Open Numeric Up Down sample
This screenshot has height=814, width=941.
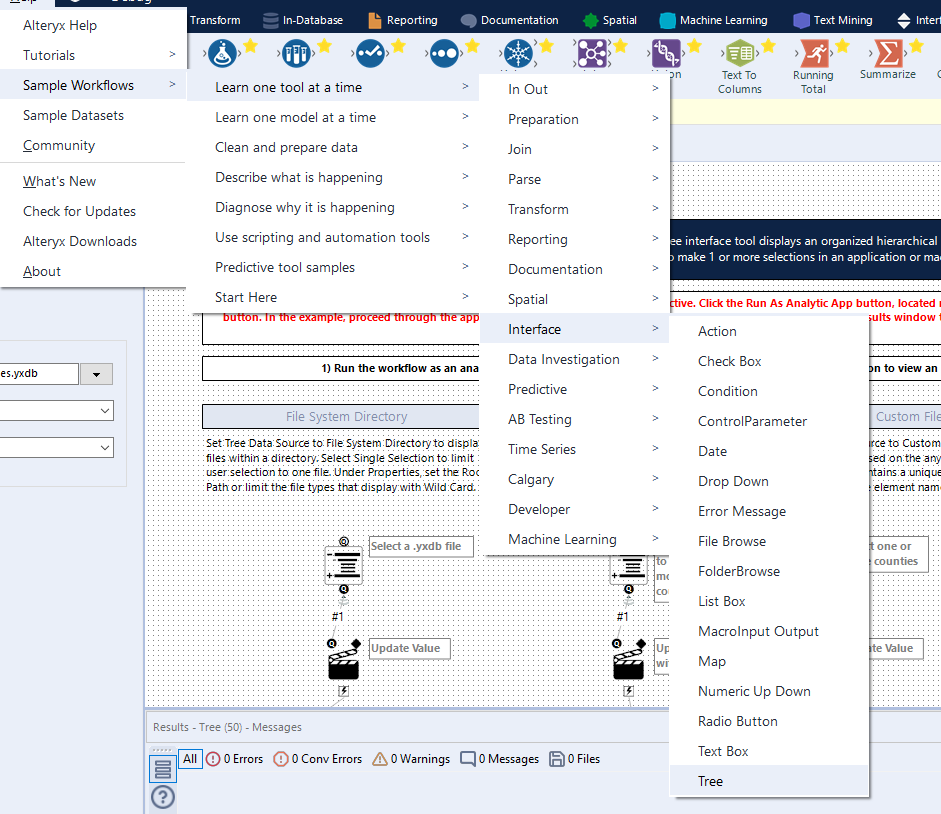[769, 691]
